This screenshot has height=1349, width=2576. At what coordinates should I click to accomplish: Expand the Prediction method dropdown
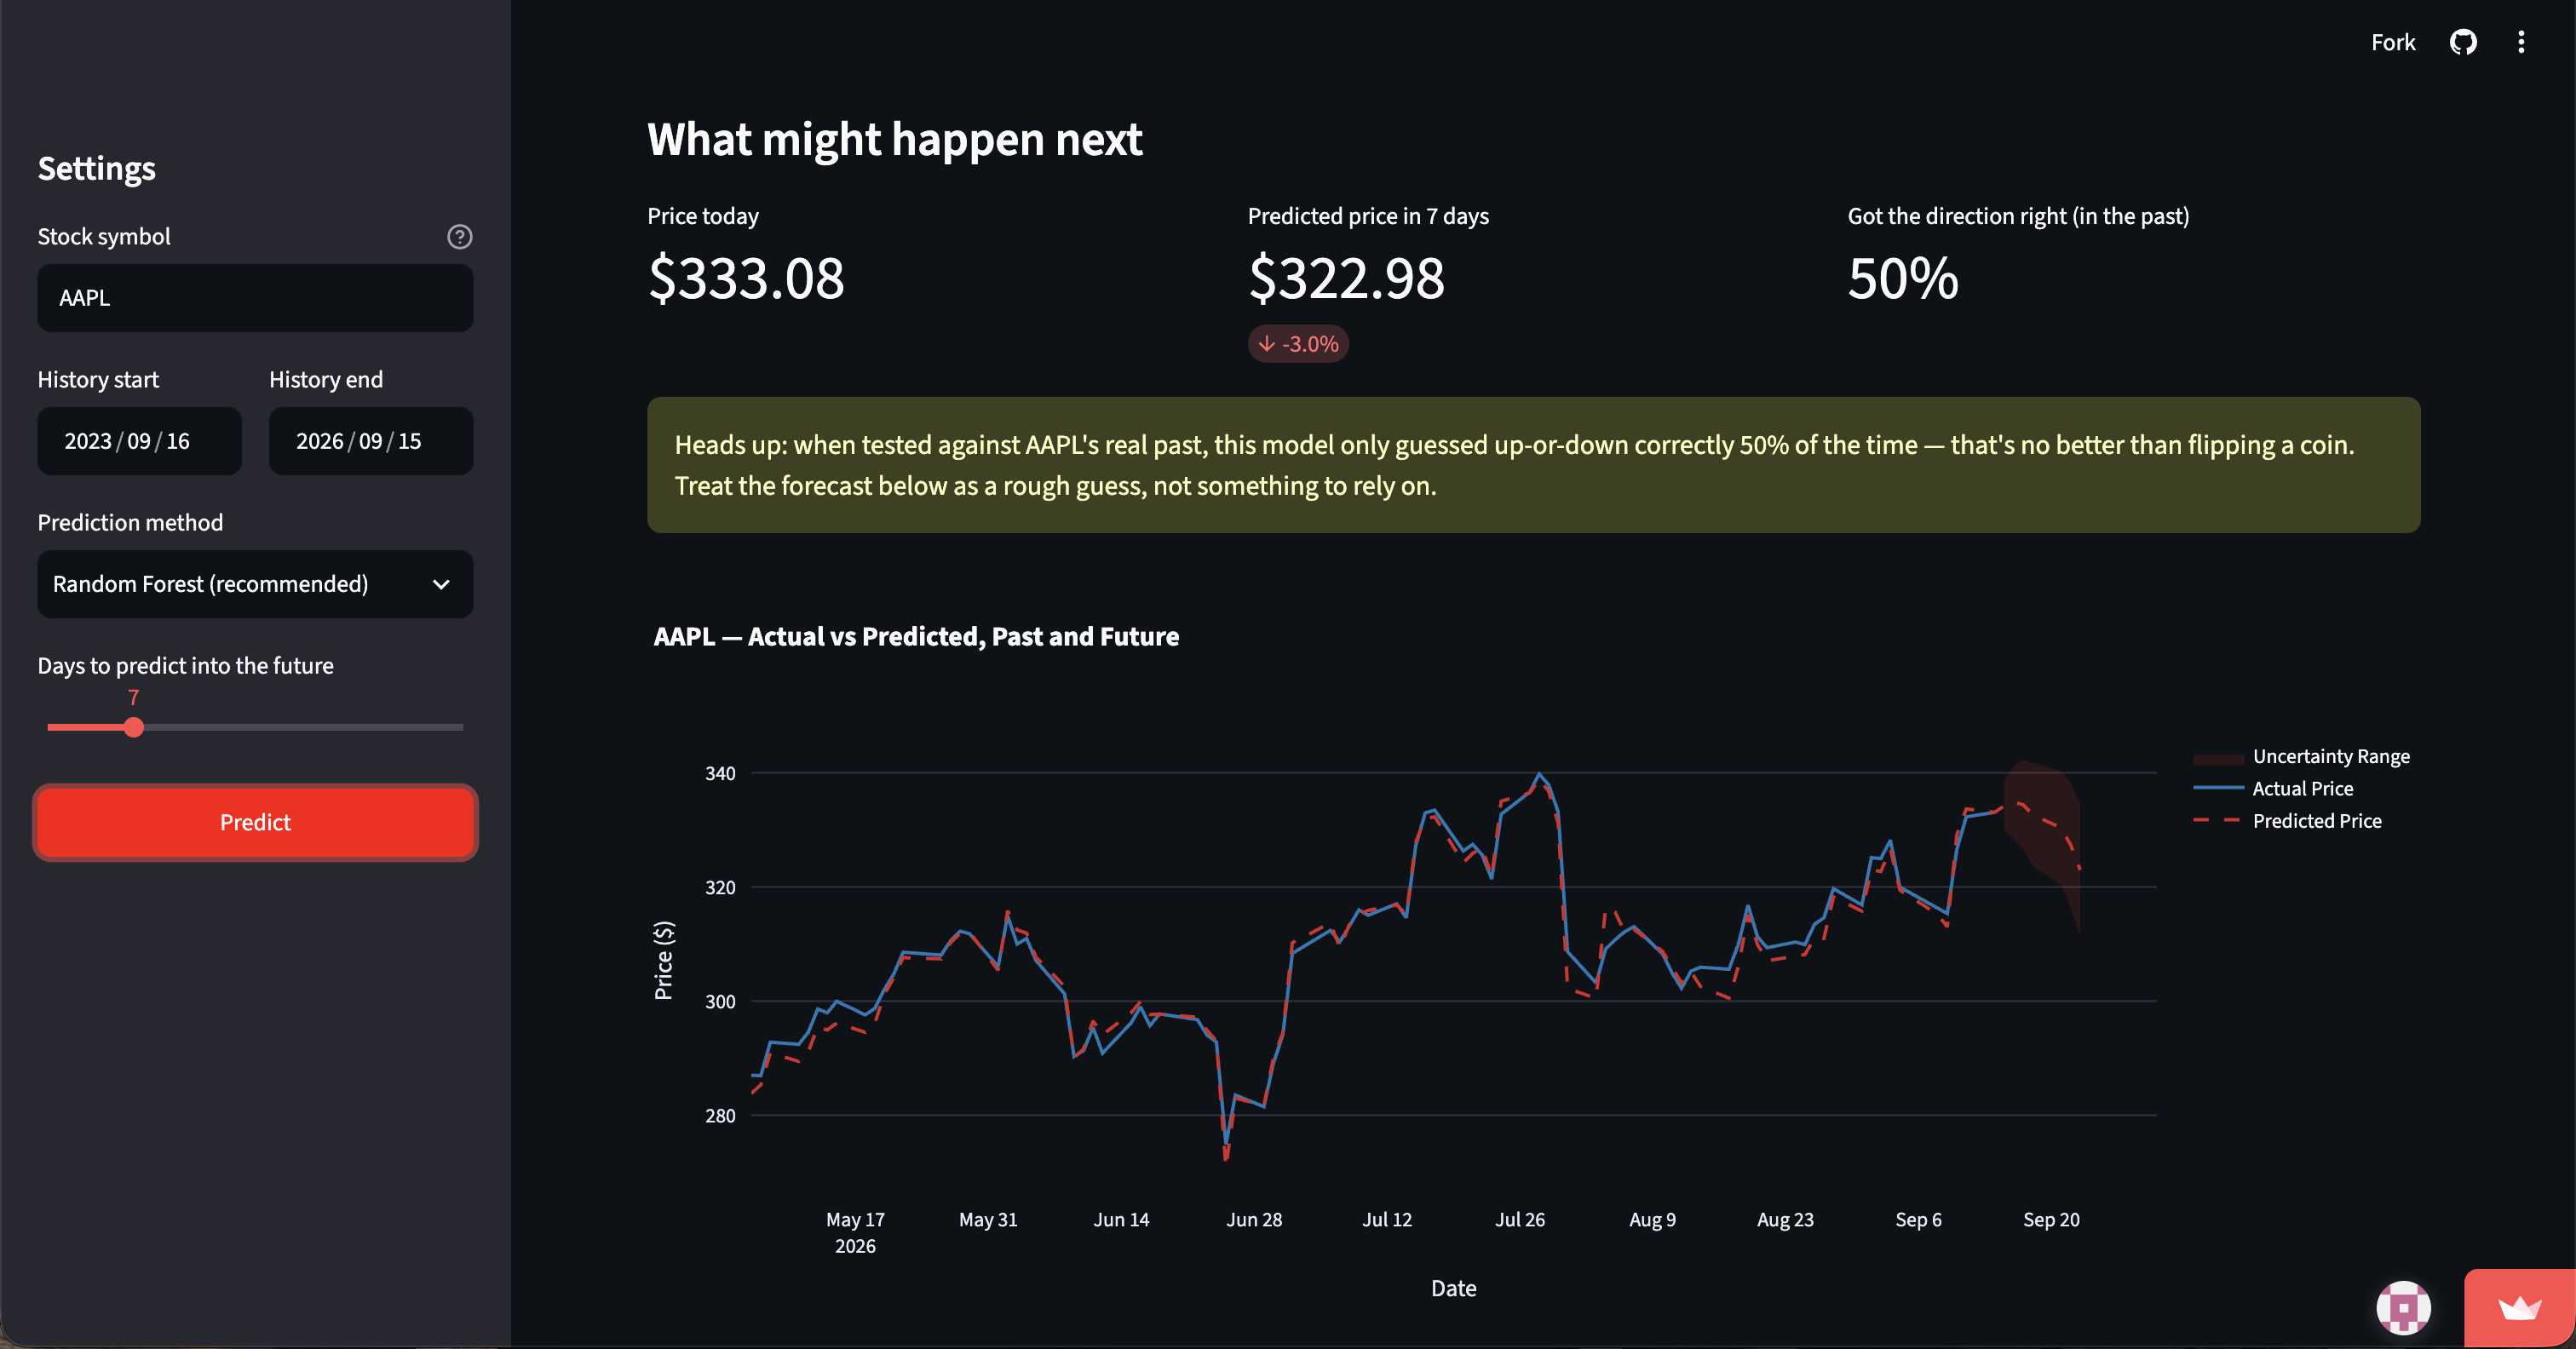pos(255,584)
